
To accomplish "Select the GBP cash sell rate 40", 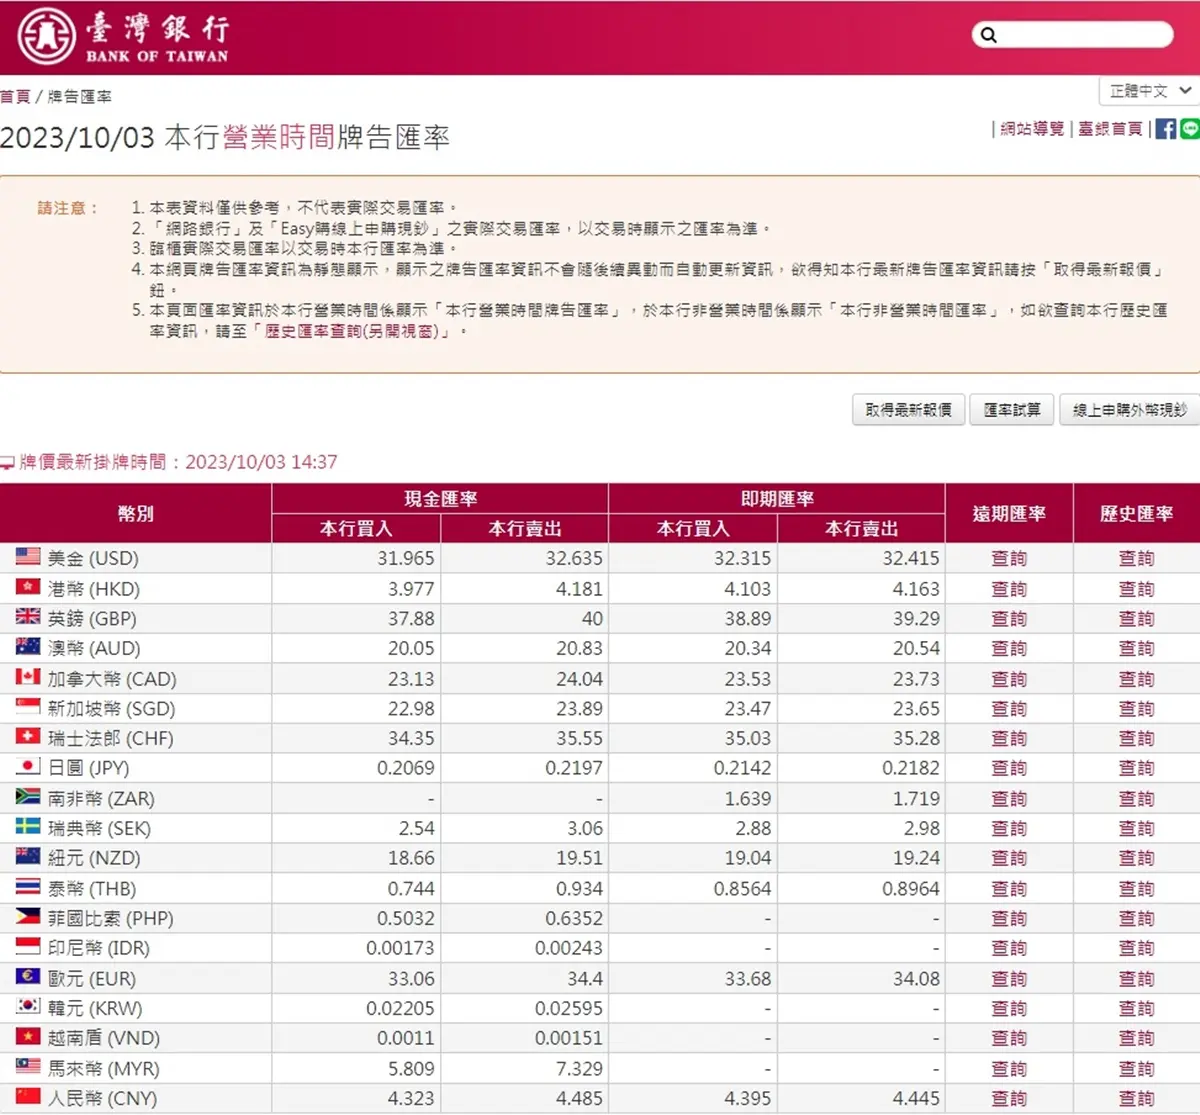I will tap(593, 619).
